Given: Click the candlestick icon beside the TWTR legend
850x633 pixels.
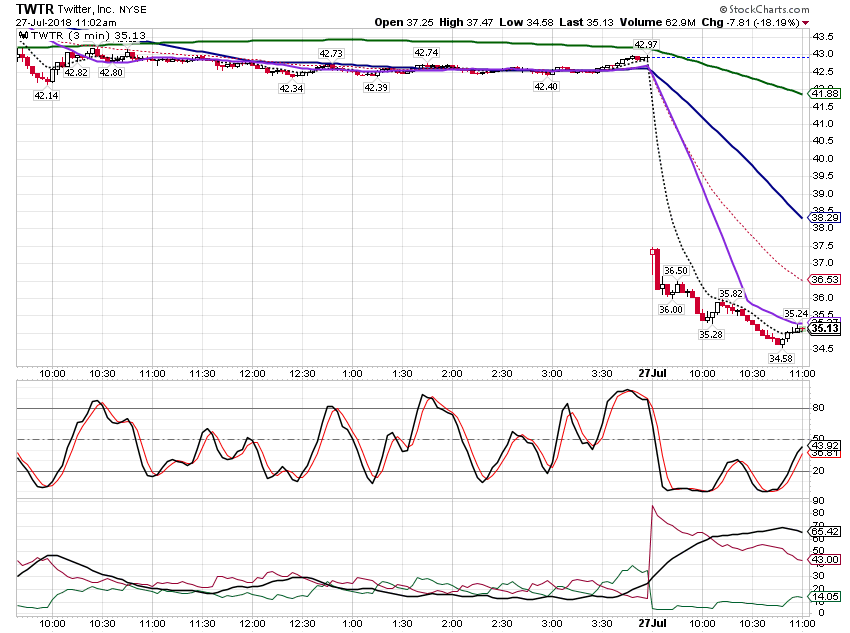Looking at the screenshot, I should [x=23, y=36].
